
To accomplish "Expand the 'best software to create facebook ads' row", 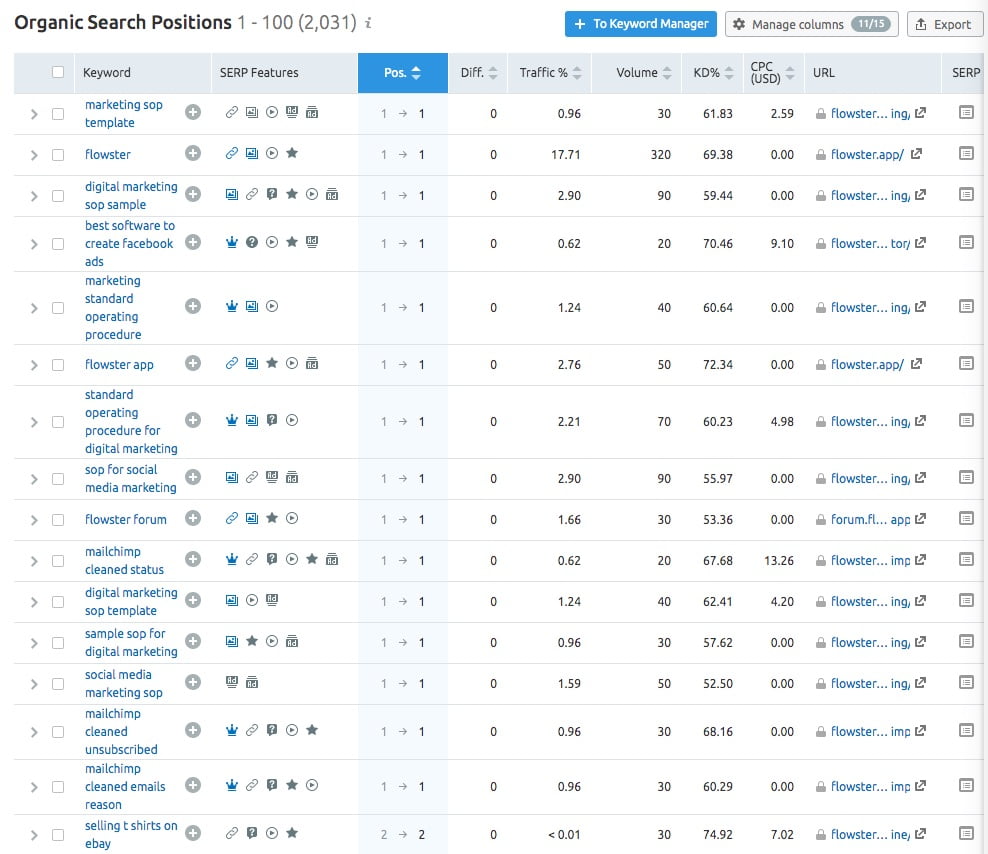I will click(x=34, y=244).
